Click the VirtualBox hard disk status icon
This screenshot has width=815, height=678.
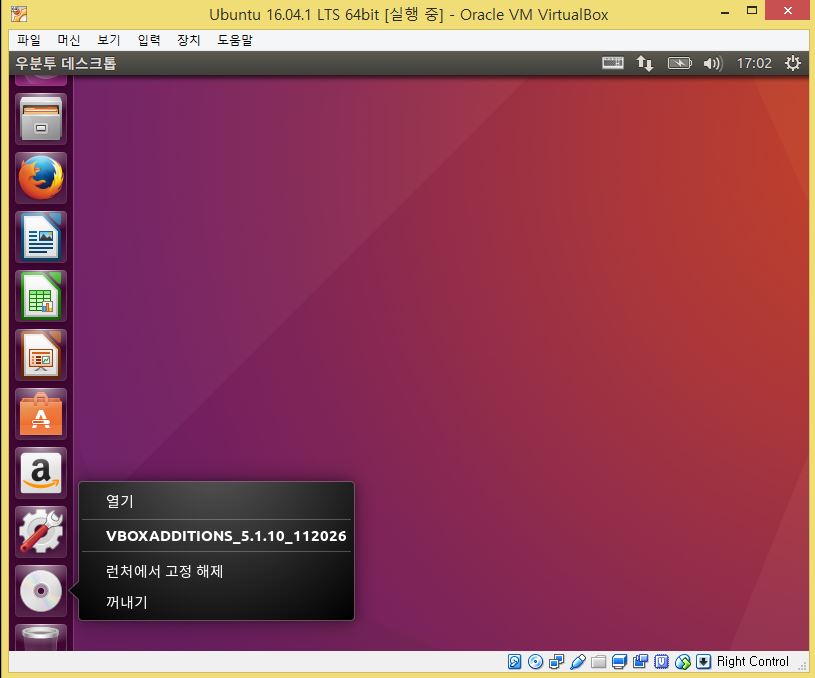point(515,661)
